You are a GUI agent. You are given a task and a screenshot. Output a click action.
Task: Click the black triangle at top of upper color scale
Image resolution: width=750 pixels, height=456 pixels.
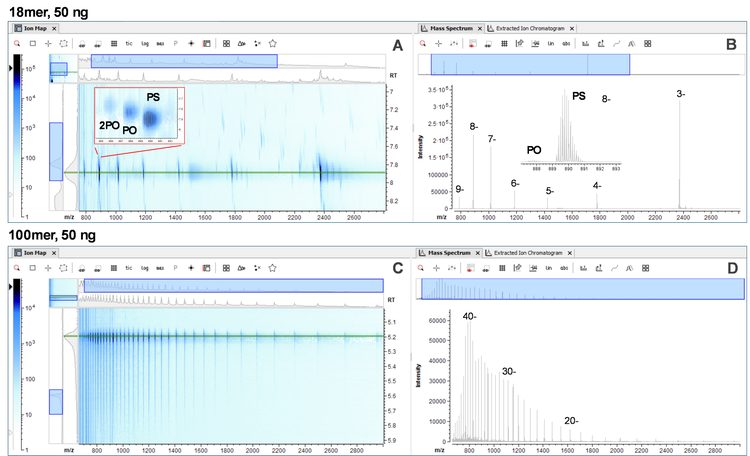(11, 67)
